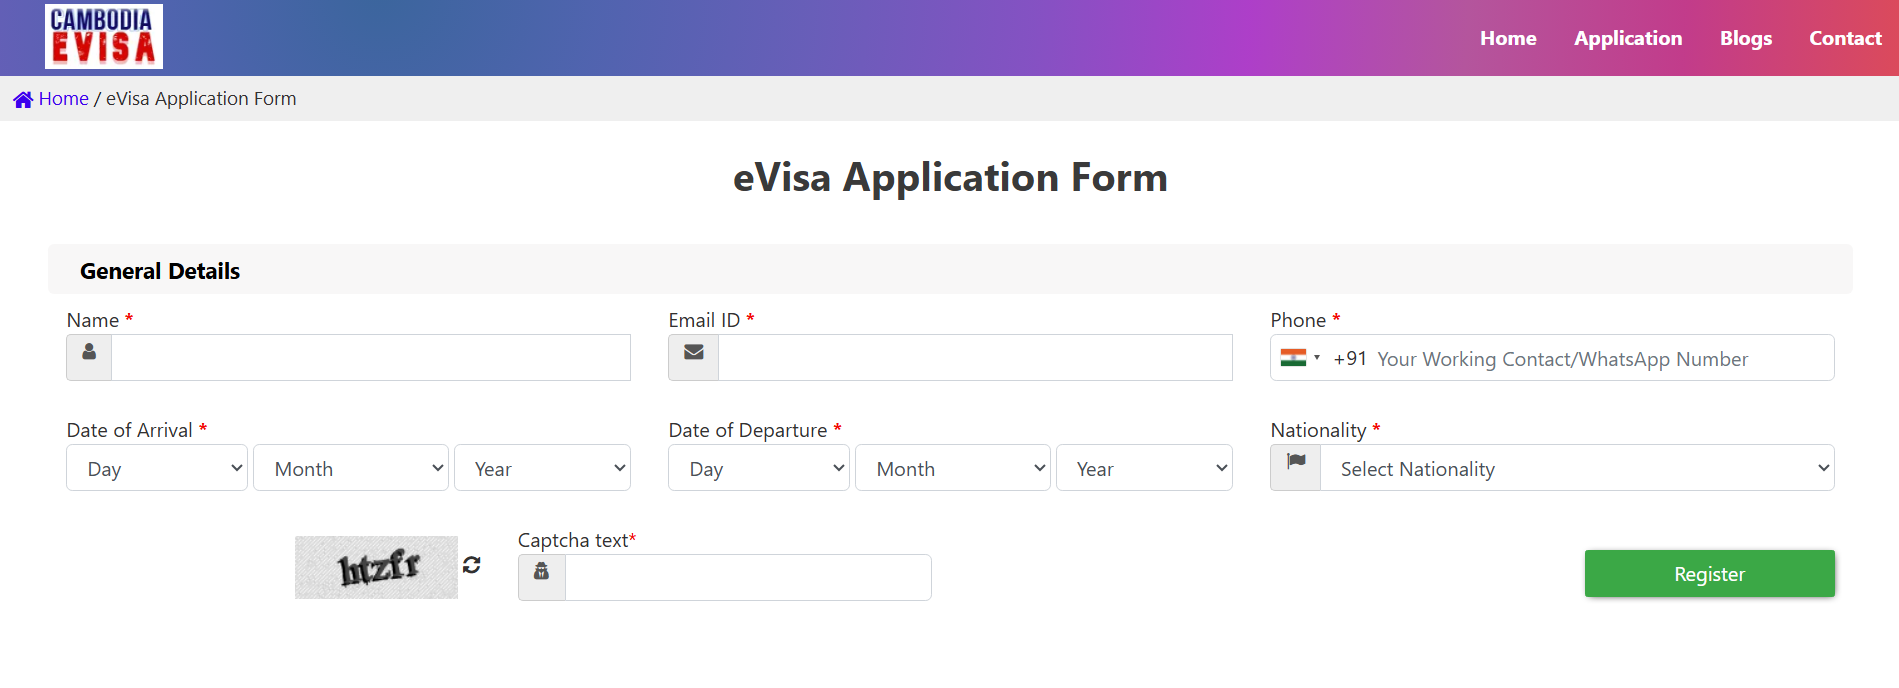
Task: Open the Date of Arrival Year dropdown
Action: click(542, 468)
